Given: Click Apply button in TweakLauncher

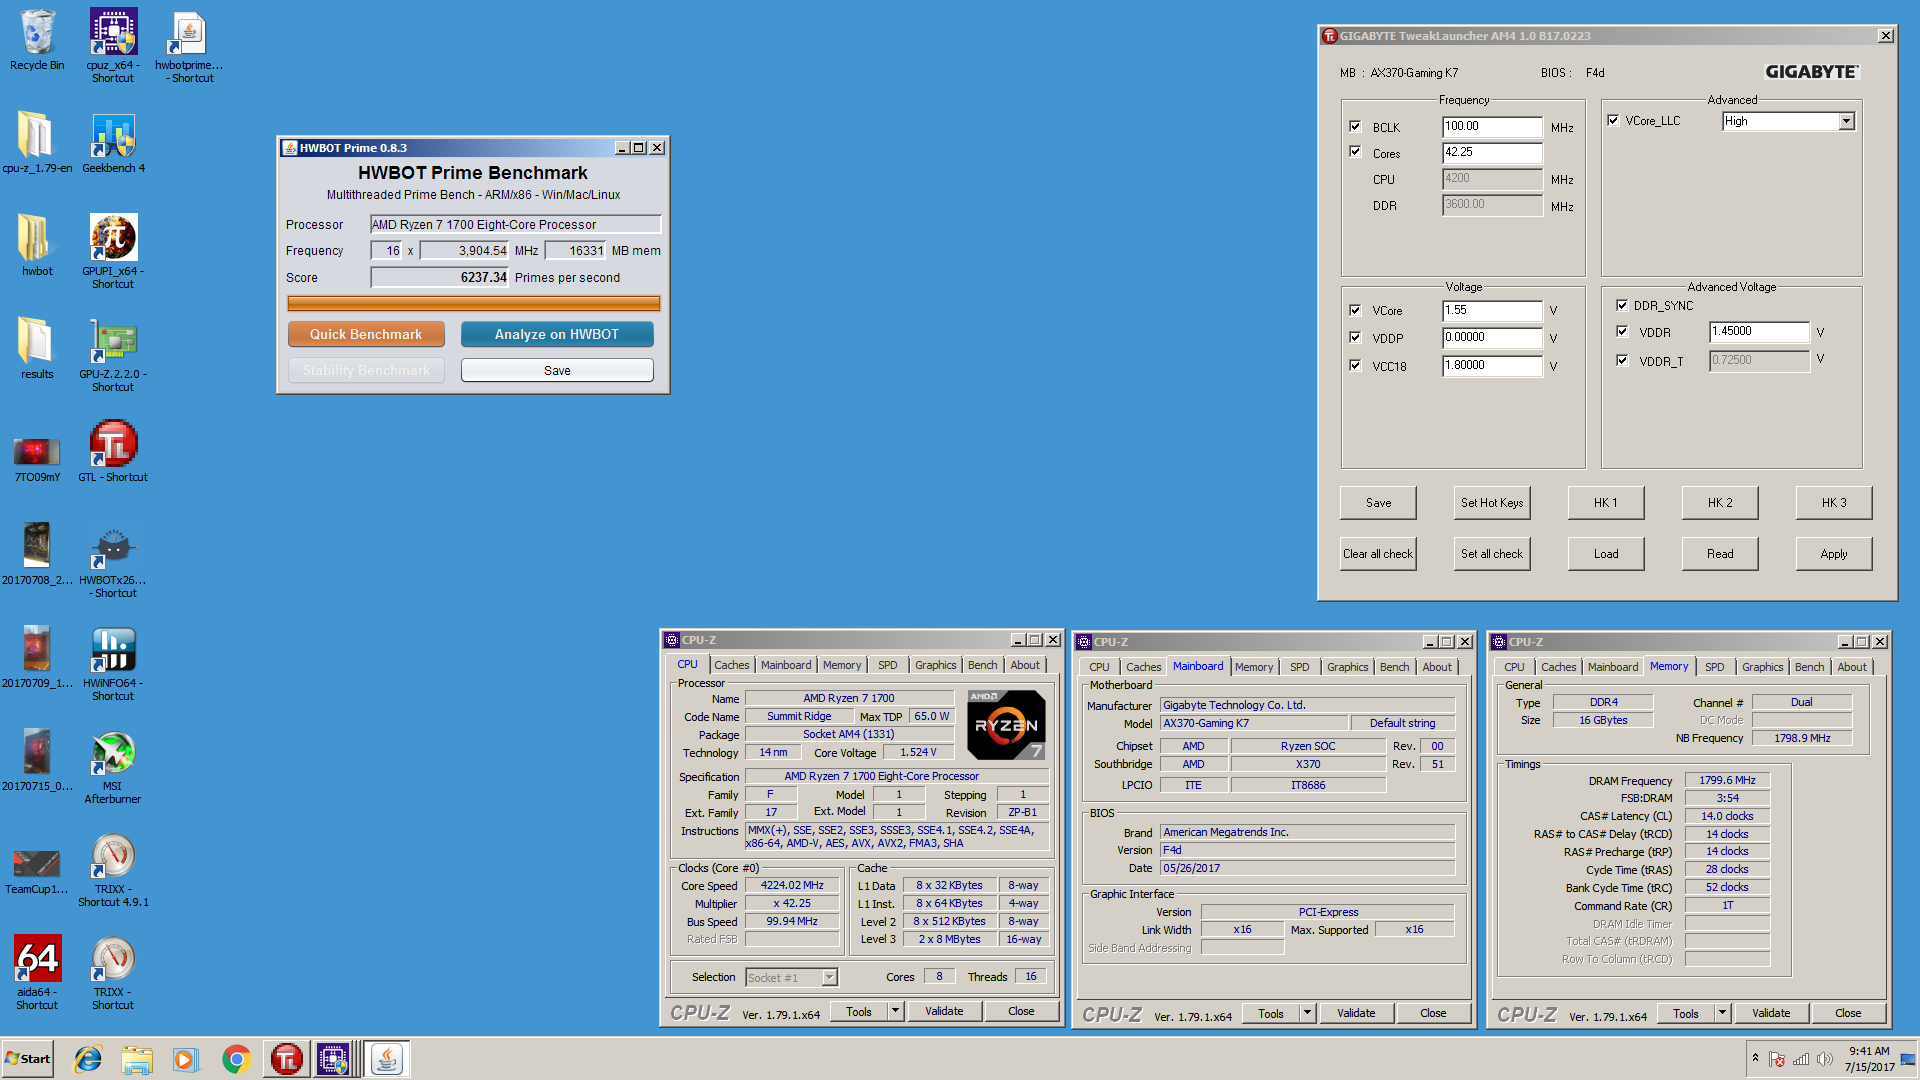Looking at the screenshot, I should click(1834, 554).
